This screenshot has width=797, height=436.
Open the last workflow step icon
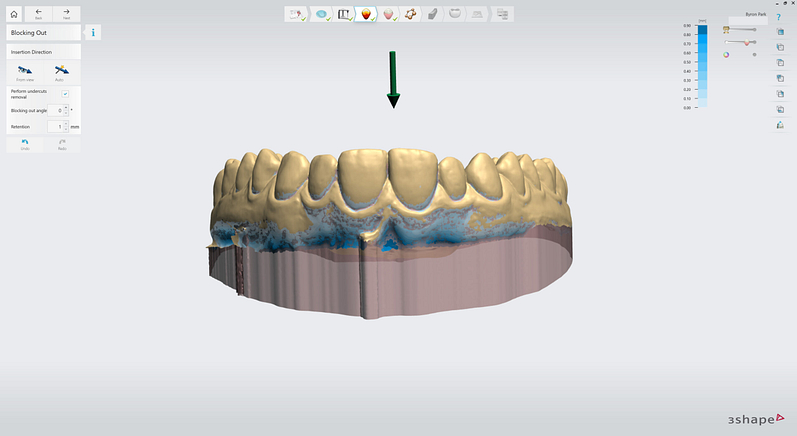502,15
